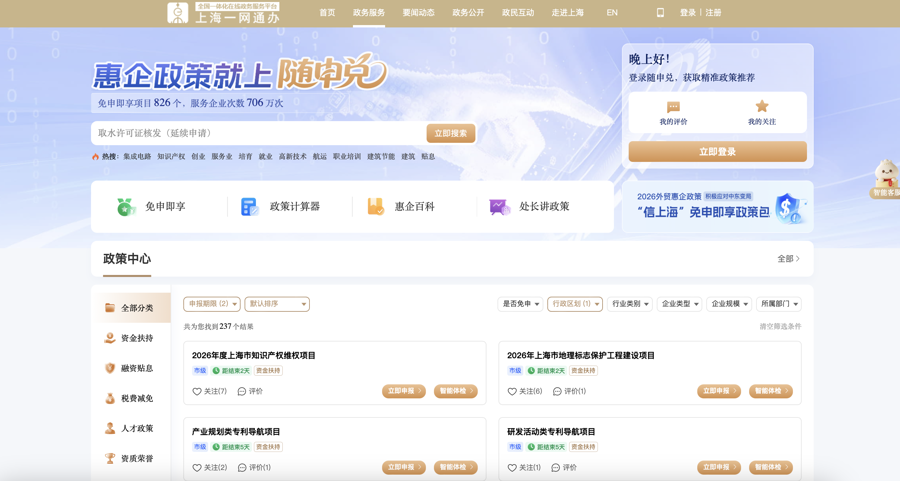This screenshot has width=900, height=481.
Task: Toggle 关注 heart on 地理标志保护工程建设项目
Action: pyautogui.click(x=512, y=391)
